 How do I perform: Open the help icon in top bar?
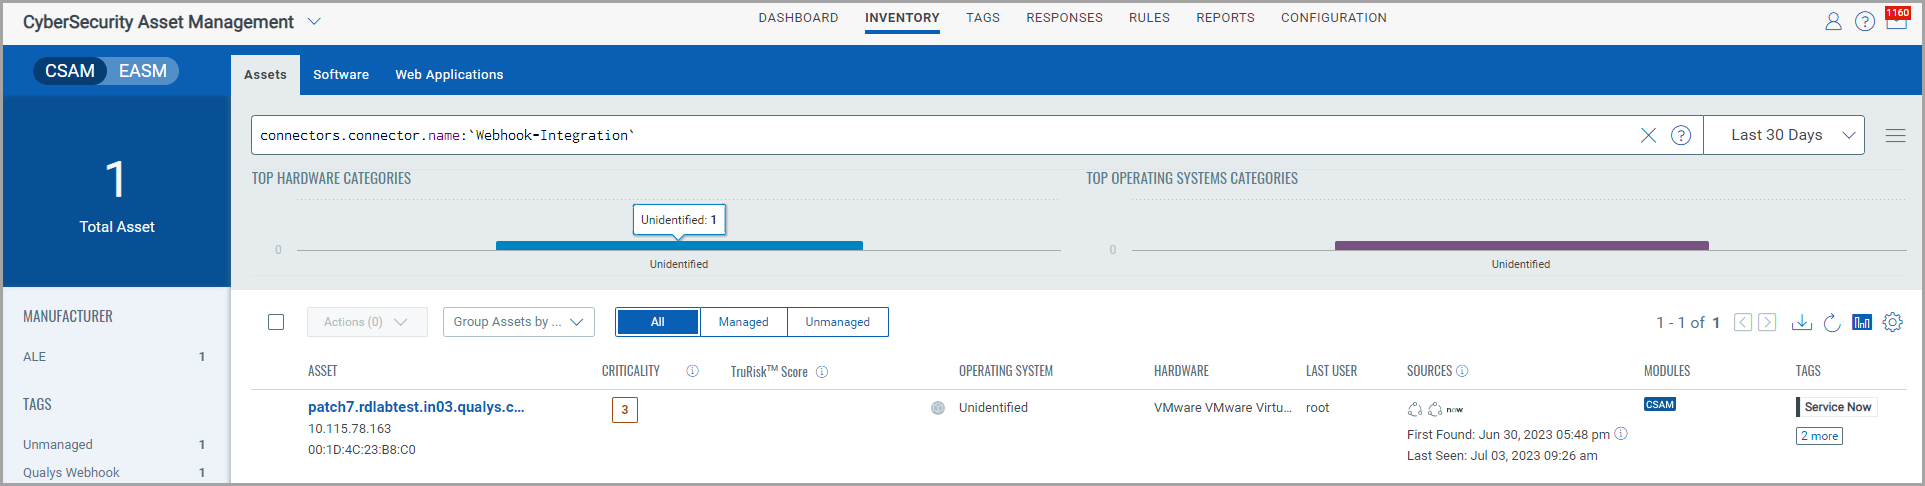click(1864, 21)
